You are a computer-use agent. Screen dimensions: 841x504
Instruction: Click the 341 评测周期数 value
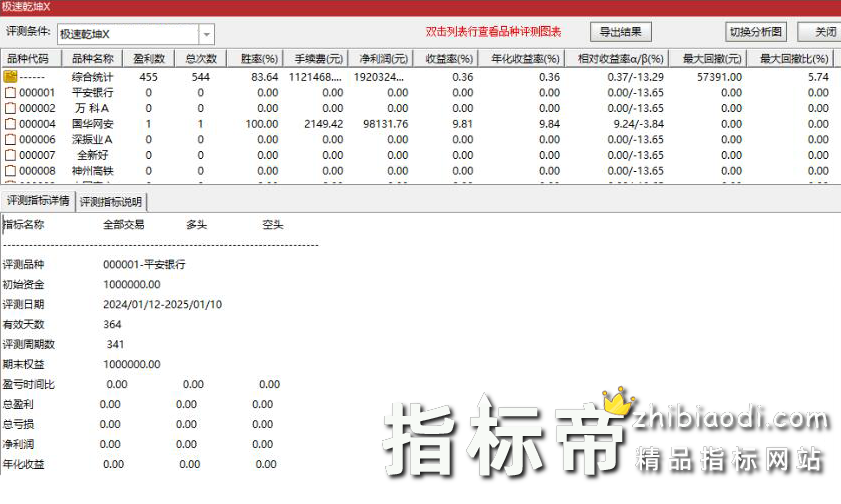tap(115, 344)
